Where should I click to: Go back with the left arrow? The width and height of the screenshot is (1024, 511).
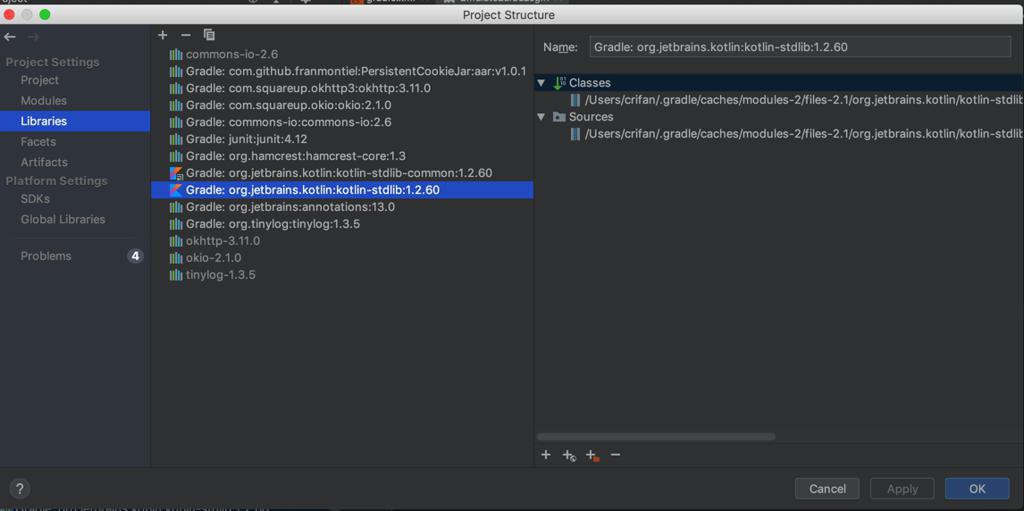coord(10,37)
